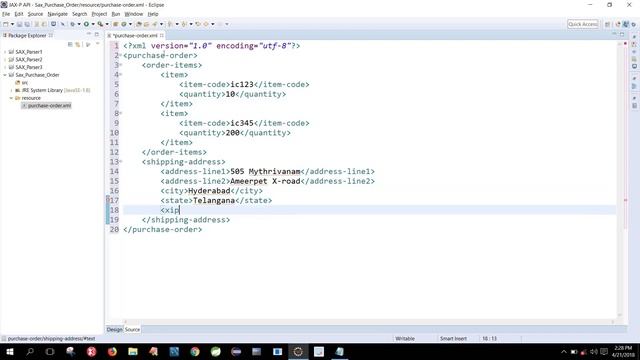Click the error marker beside line 17
This screenshot has width=640, height=360.
108,200
